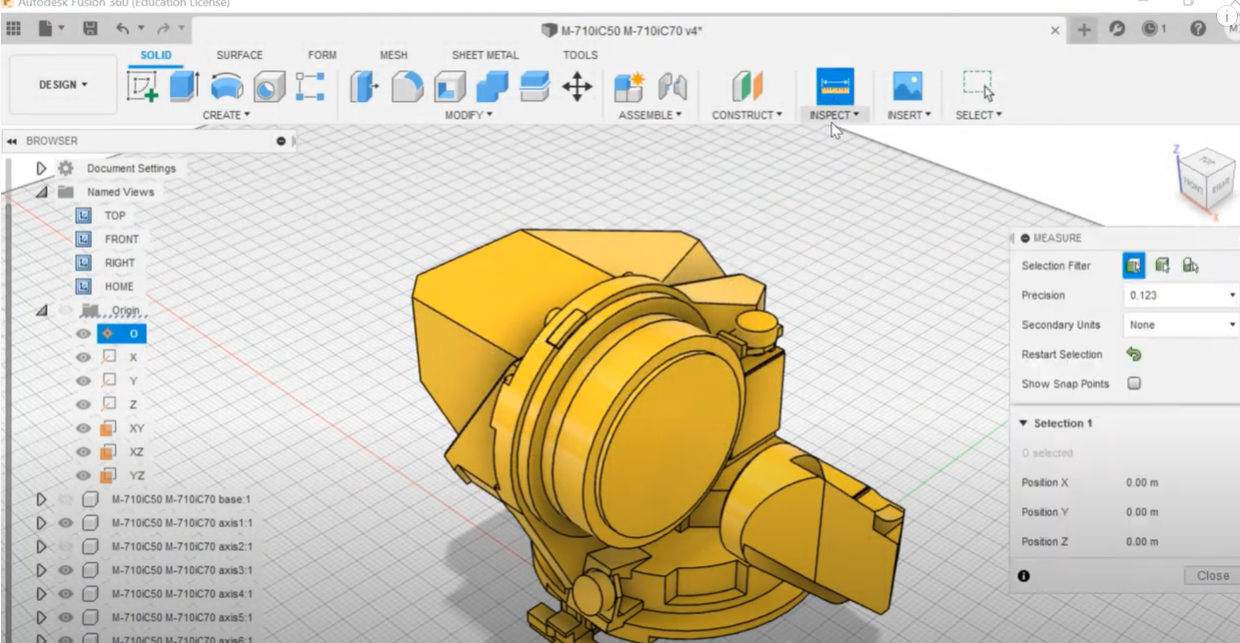
Task: Toggle visibility of YZ plane
Action: coord(84,475)
